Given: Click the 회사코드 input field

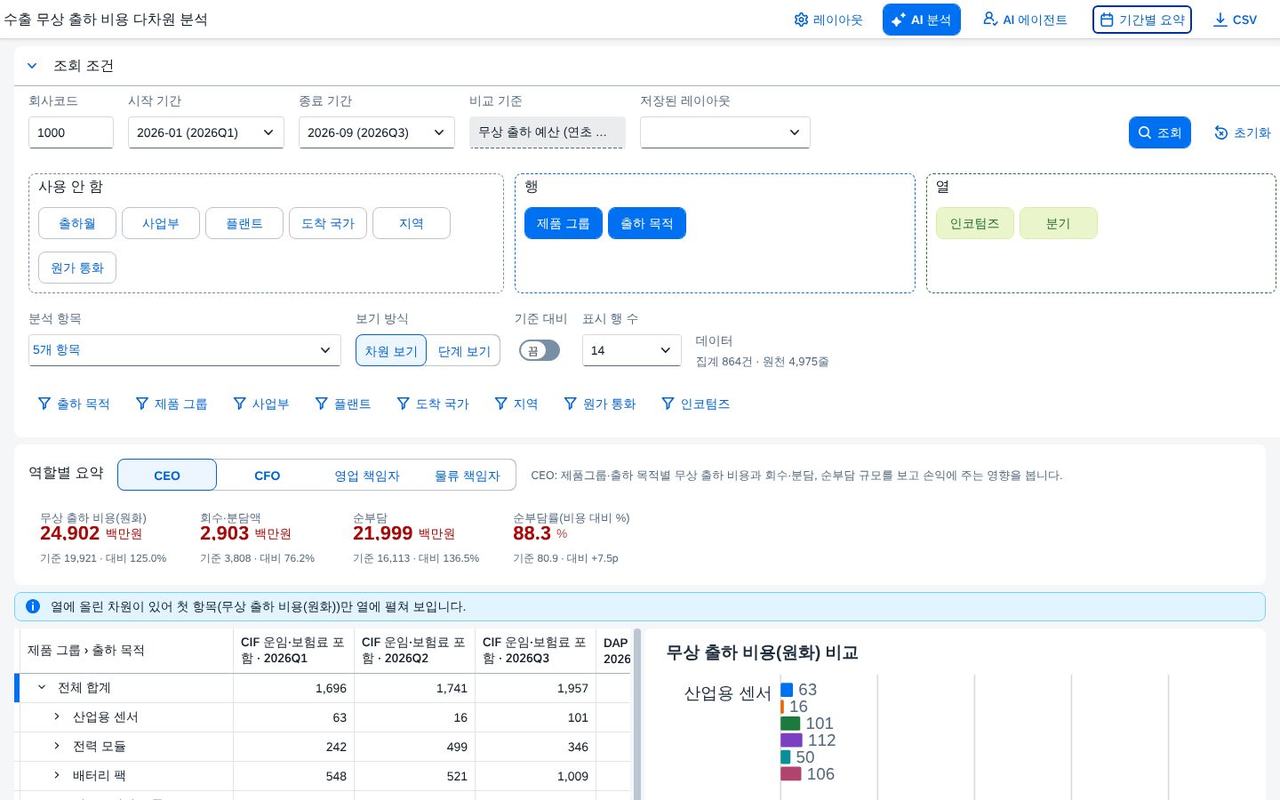Looking at the screenshot, I should (x=71, y=132).
